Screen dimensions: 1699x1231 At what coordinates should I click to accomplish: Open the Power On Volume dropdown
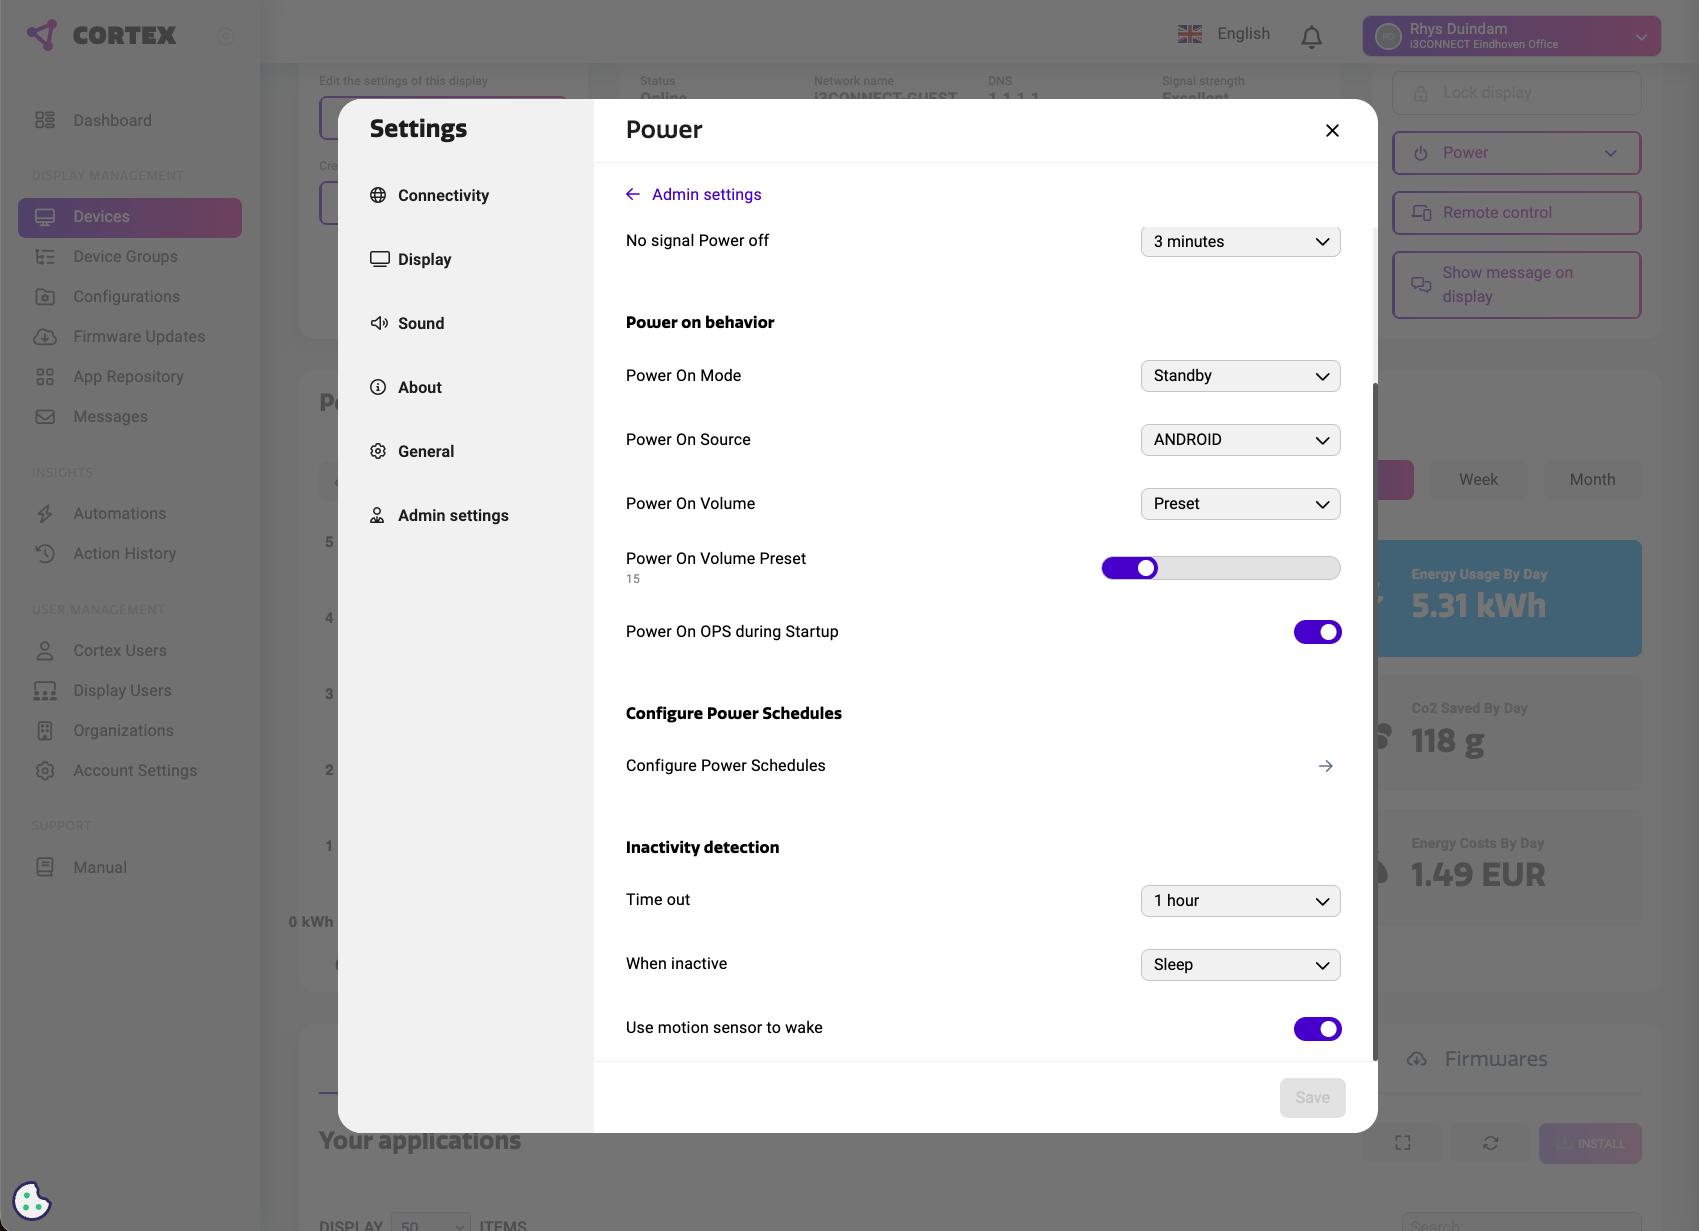(x=1240, y=504)
